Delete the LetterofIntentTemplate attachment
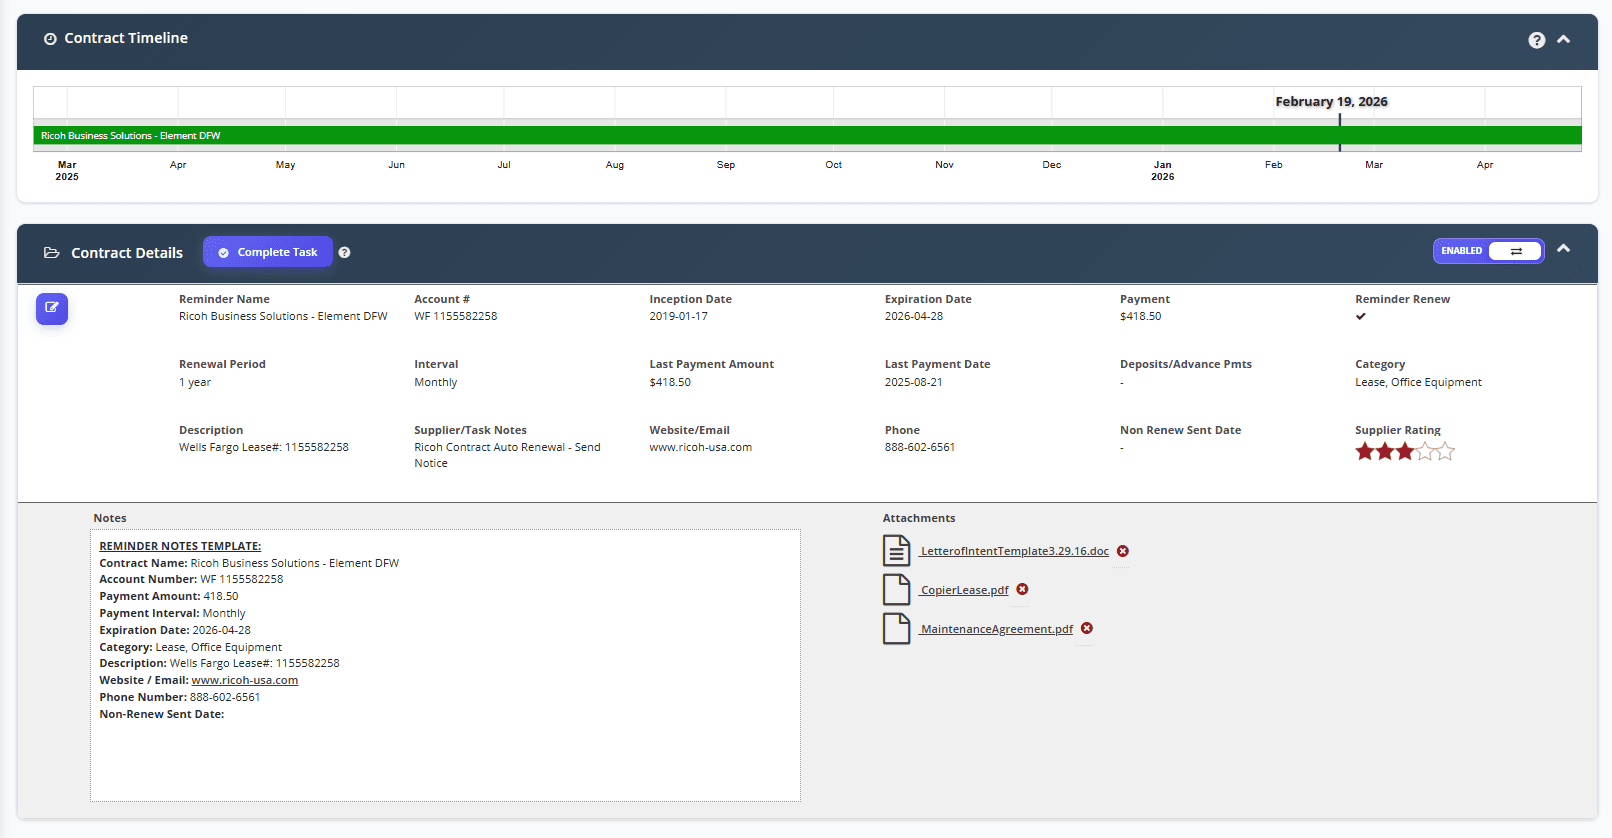 pos(1123,551)
